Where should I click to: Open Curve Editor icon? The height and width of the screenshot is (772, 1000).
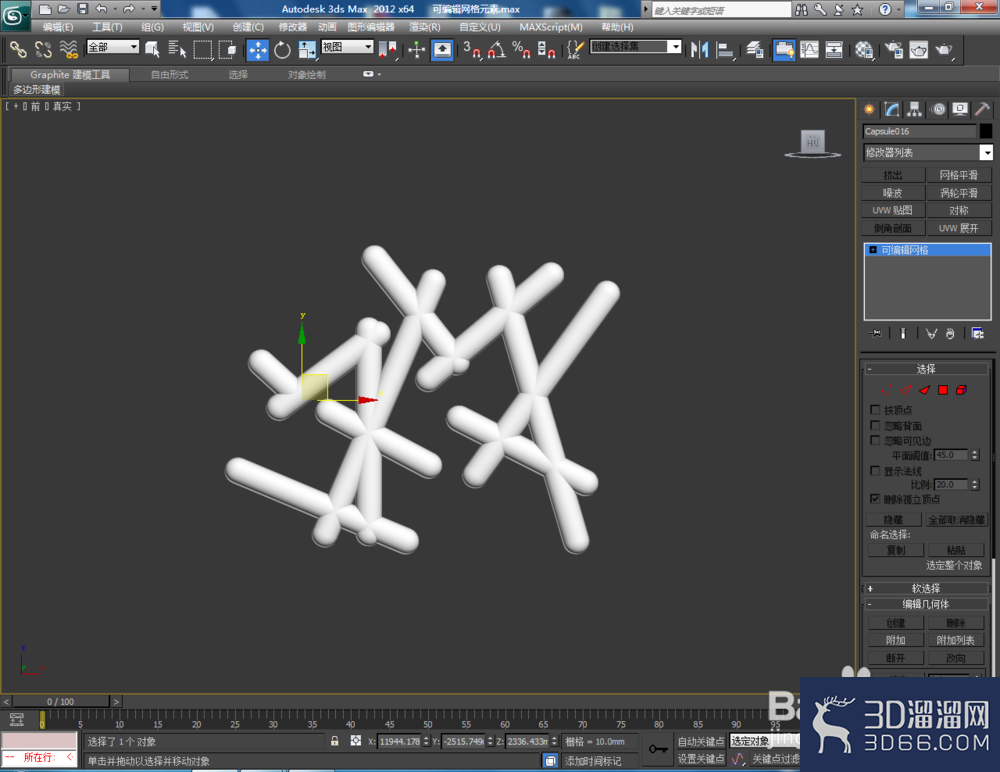tap(809, 49)
